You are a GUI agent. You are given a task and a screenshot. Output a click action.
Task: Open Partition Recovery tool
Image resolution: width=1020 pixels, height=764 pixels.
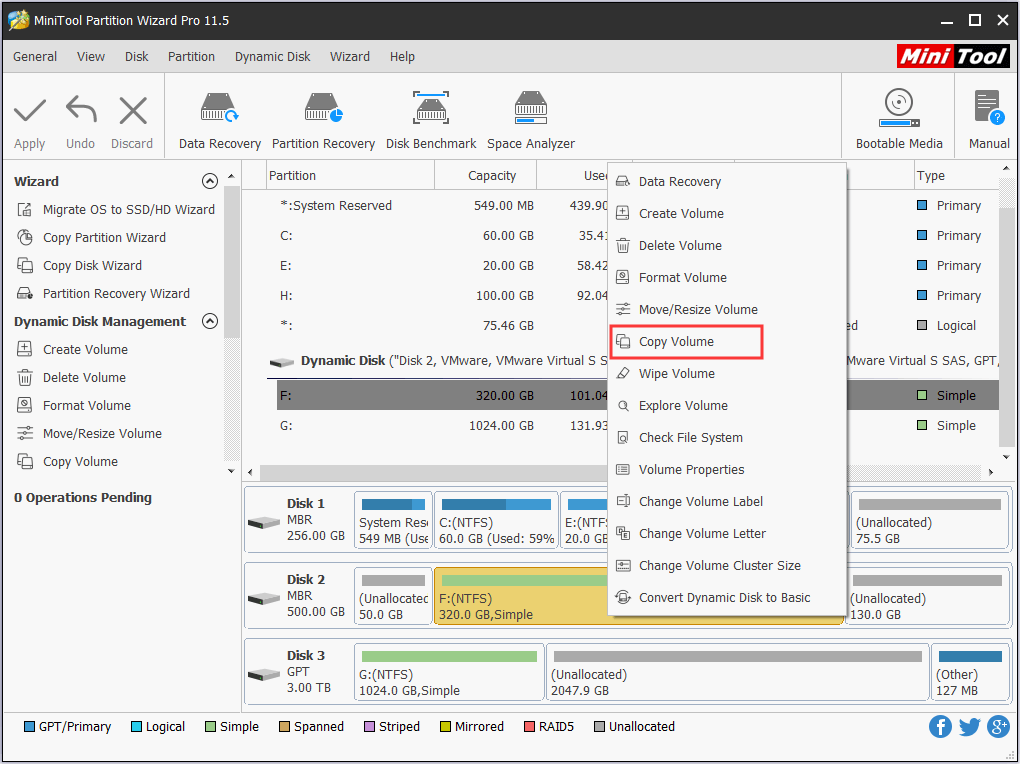[x=323, y=121]
